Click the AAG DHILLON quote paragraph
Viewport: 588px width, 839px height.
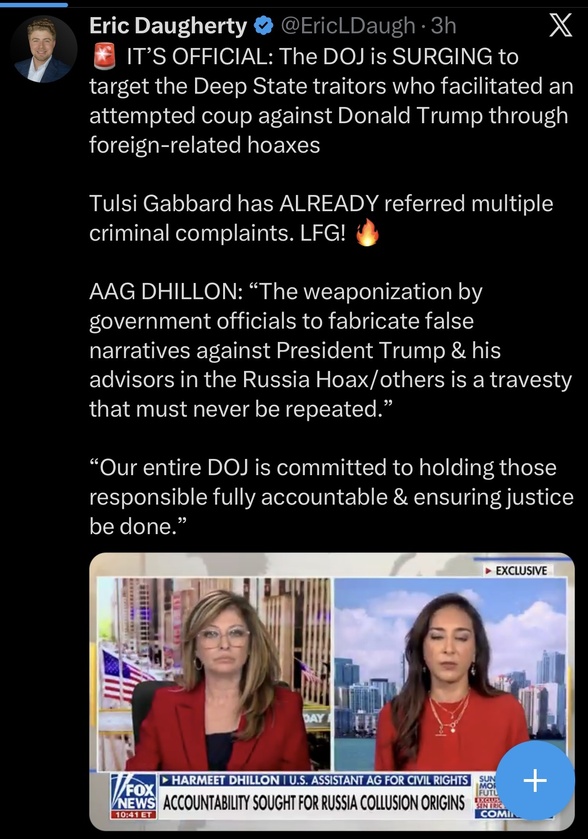(x=331, y=350)
